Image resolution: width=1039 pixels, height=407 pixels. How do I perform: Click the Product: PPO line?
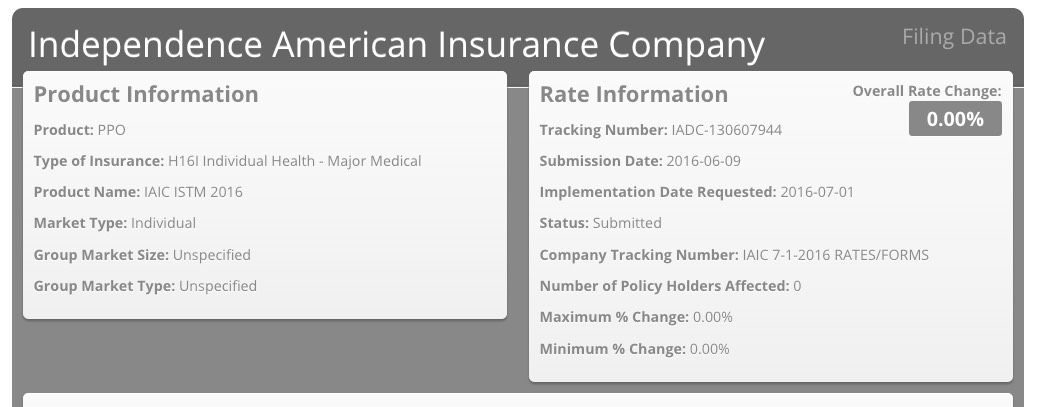[x=80, y=130]
